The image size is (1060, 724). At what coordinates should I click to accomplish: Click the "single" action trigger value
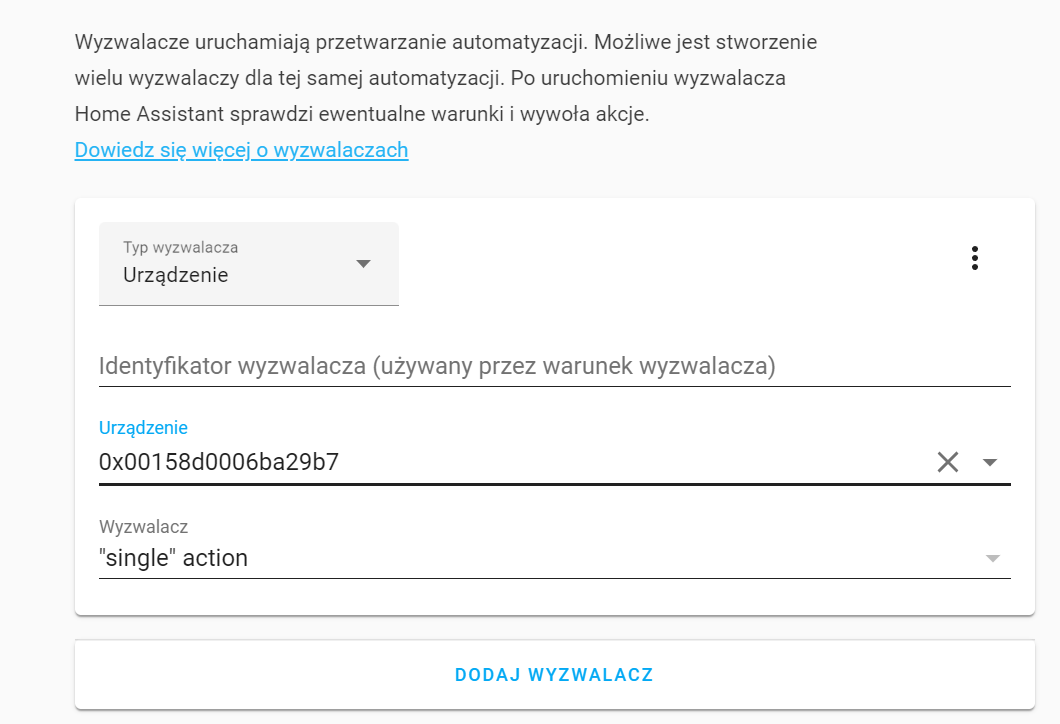[x=173, y=558]
